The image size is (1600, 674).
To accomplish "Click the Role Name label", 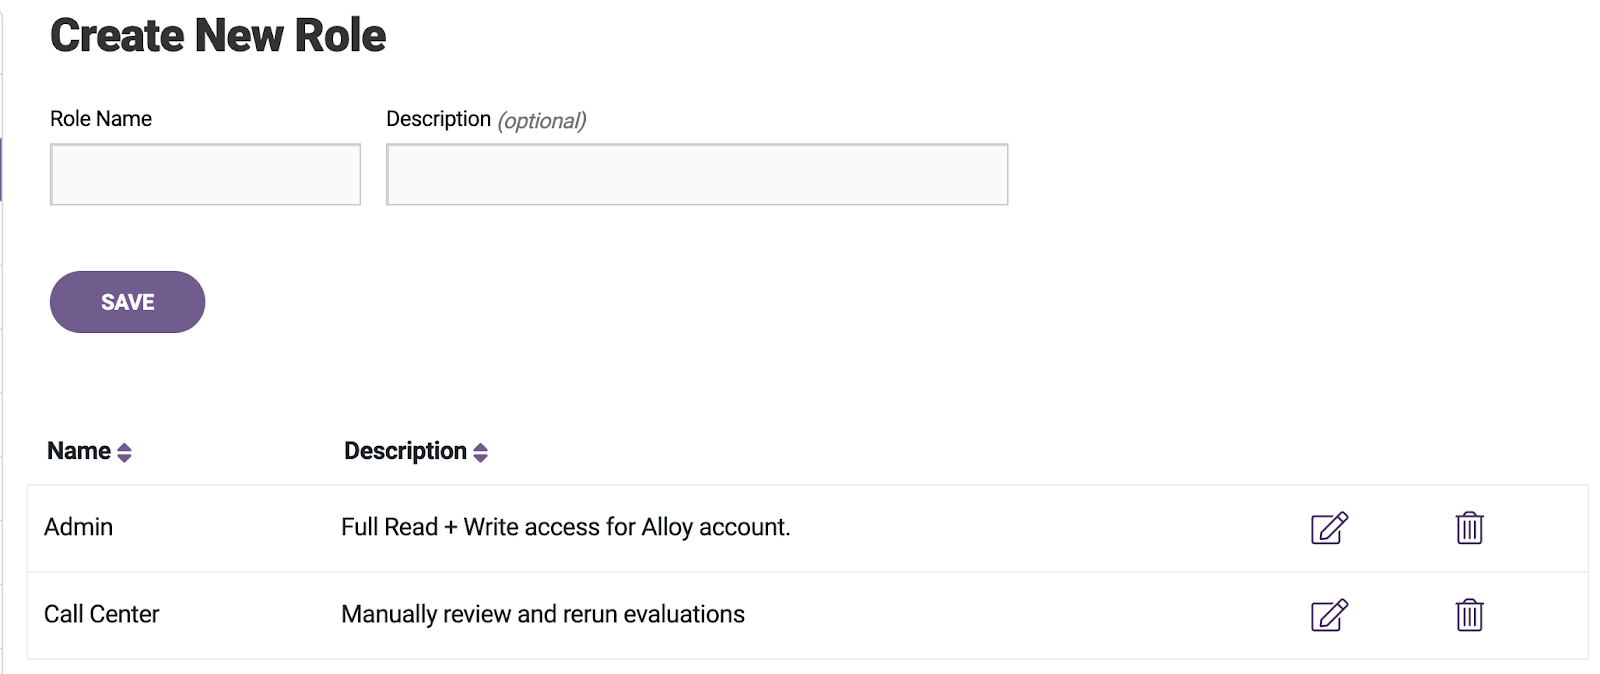I will pos(101,119).
